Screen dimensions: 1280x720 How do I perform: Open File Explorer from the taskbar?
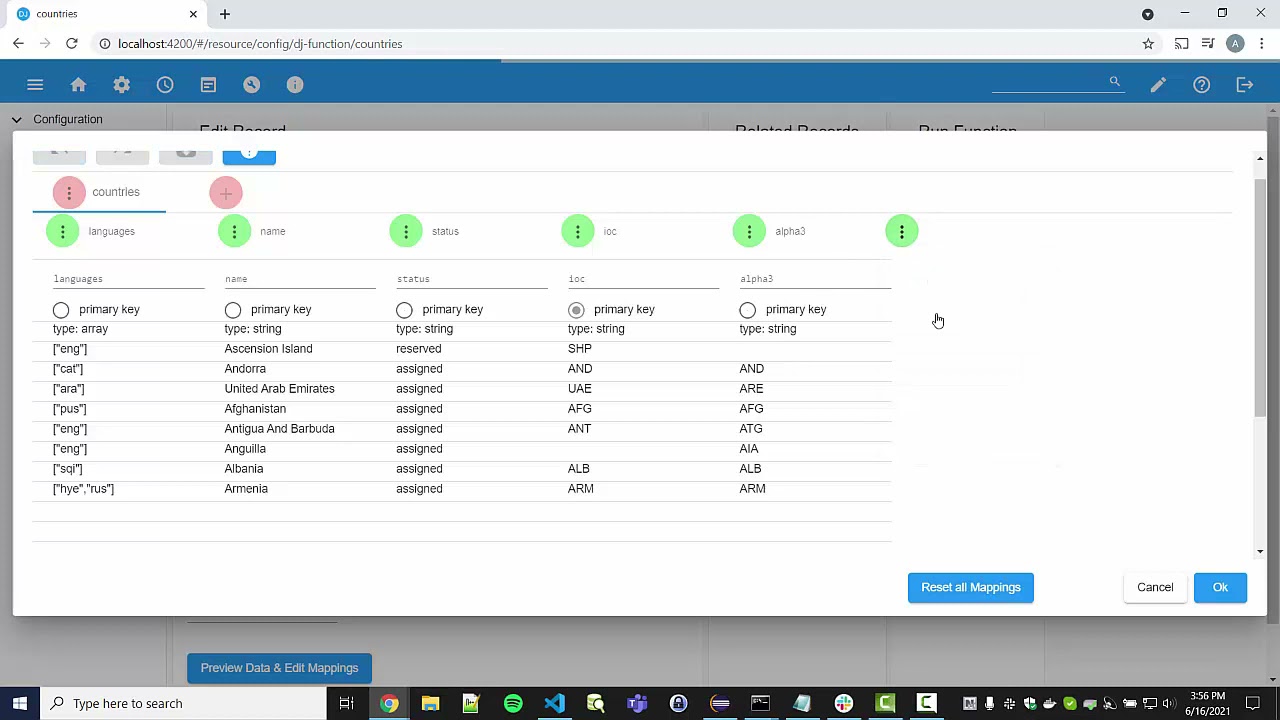pyautogui.click(x=430, y=703)
